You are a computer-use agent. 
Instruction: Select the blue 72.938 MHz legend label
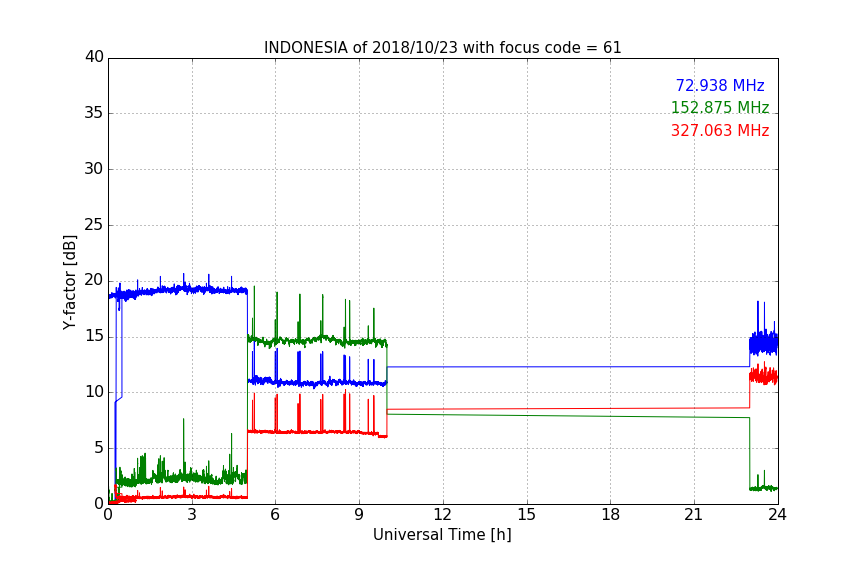pyautogui.click(x=720, y=85)
